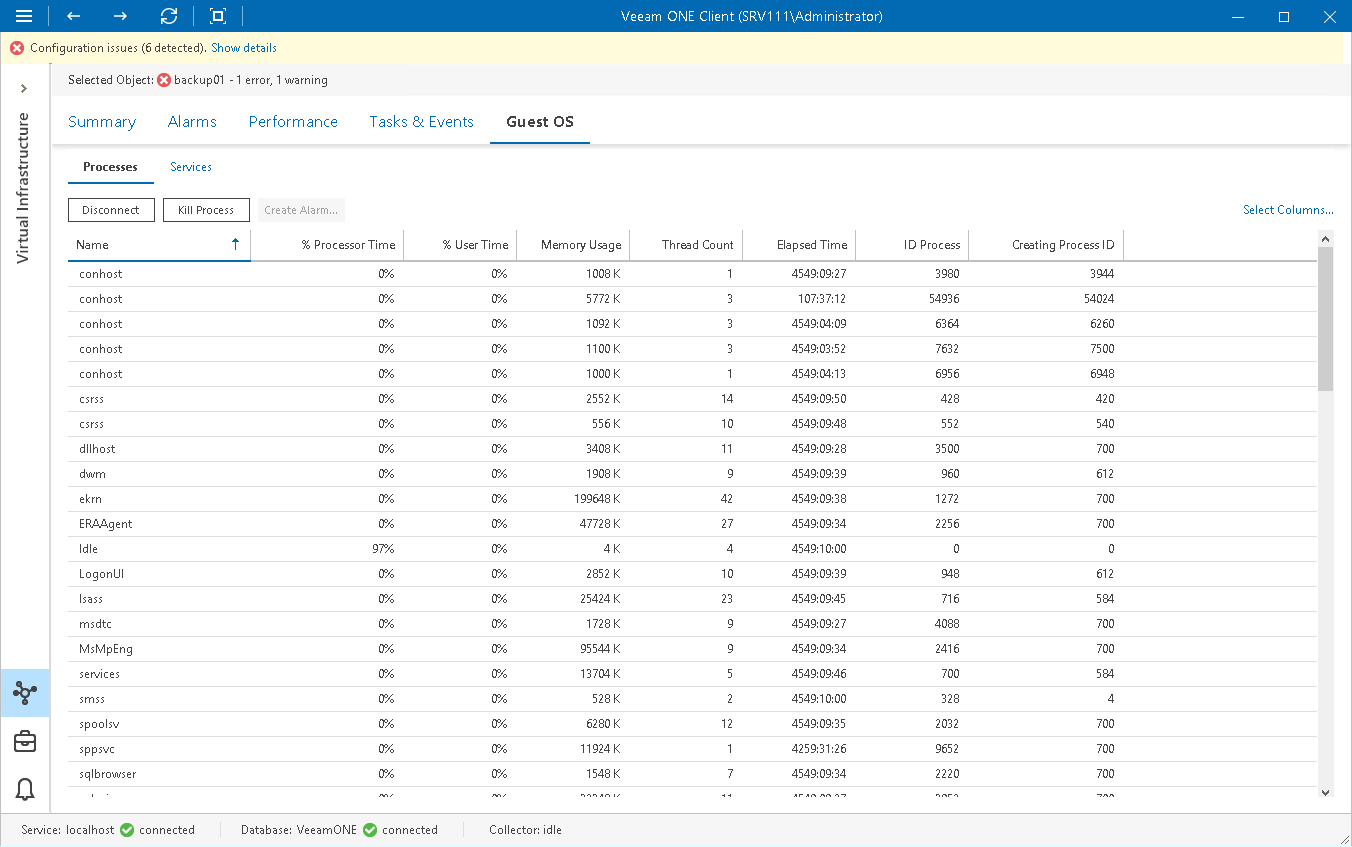Click the red icon in the configuration issues banner
This screenshot has width=1352, height=847.
point(16,47)
